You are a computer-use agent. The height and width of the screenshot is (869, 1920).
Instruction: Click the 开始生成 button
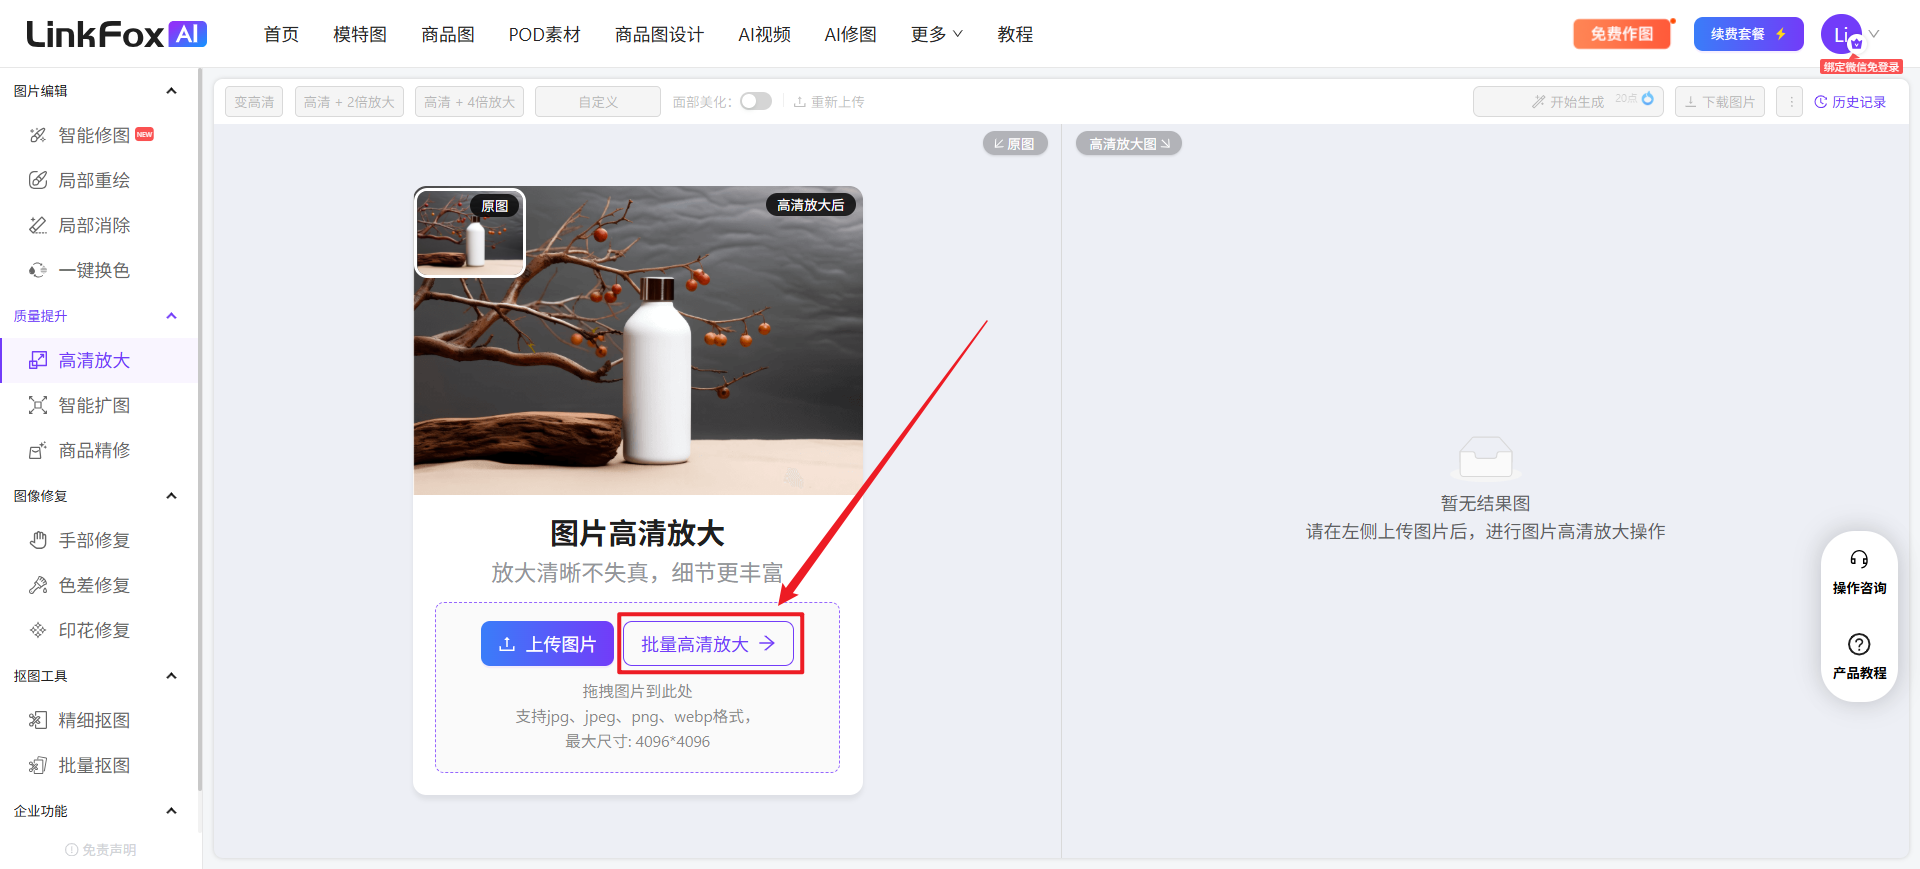[x=1567, y=102]
